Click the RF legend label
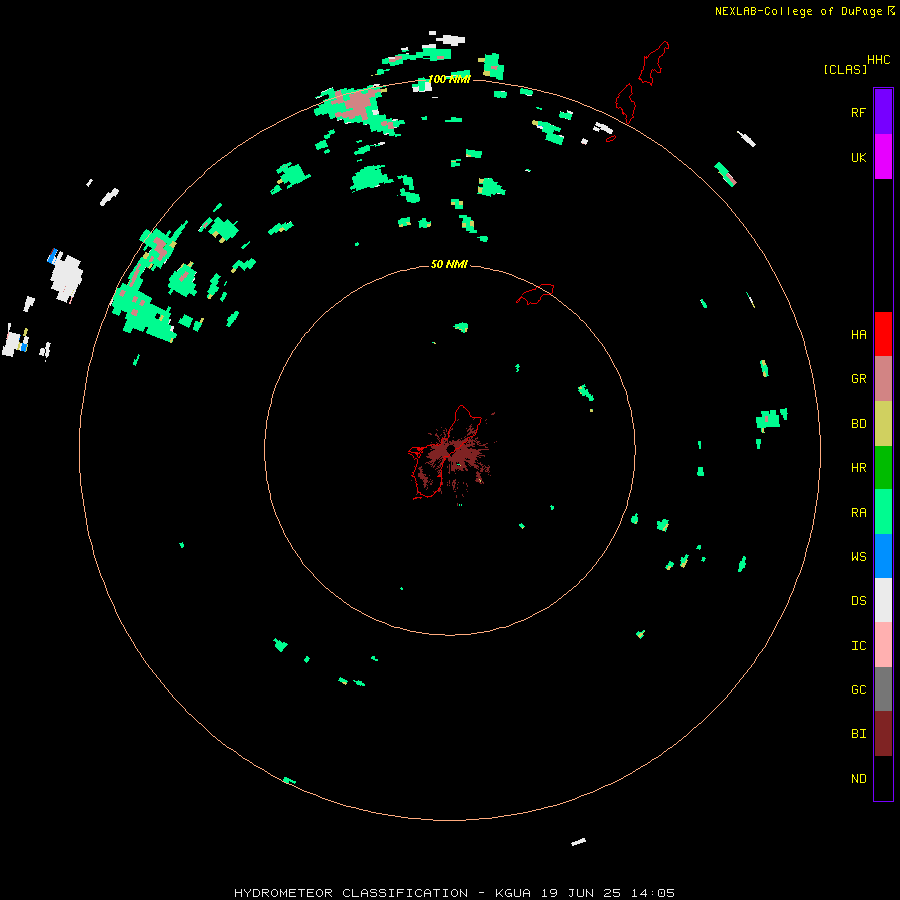Viewport: 900px width, 900px height. point(858,113)
